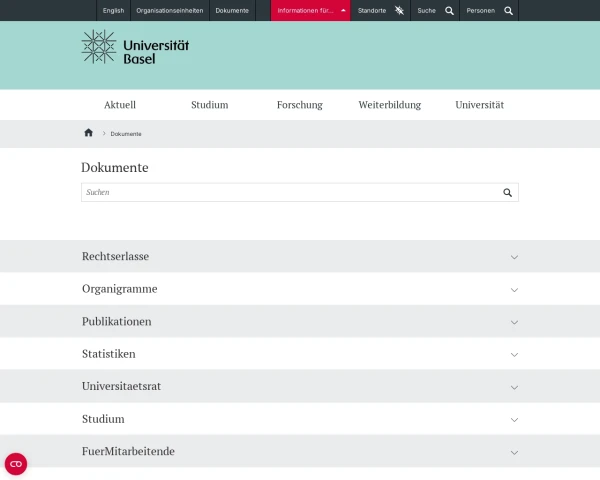Expand the Universitaetsrat section chevron
Image resolution: width=600 pixels, height=480 pixels.
[514, 387]
